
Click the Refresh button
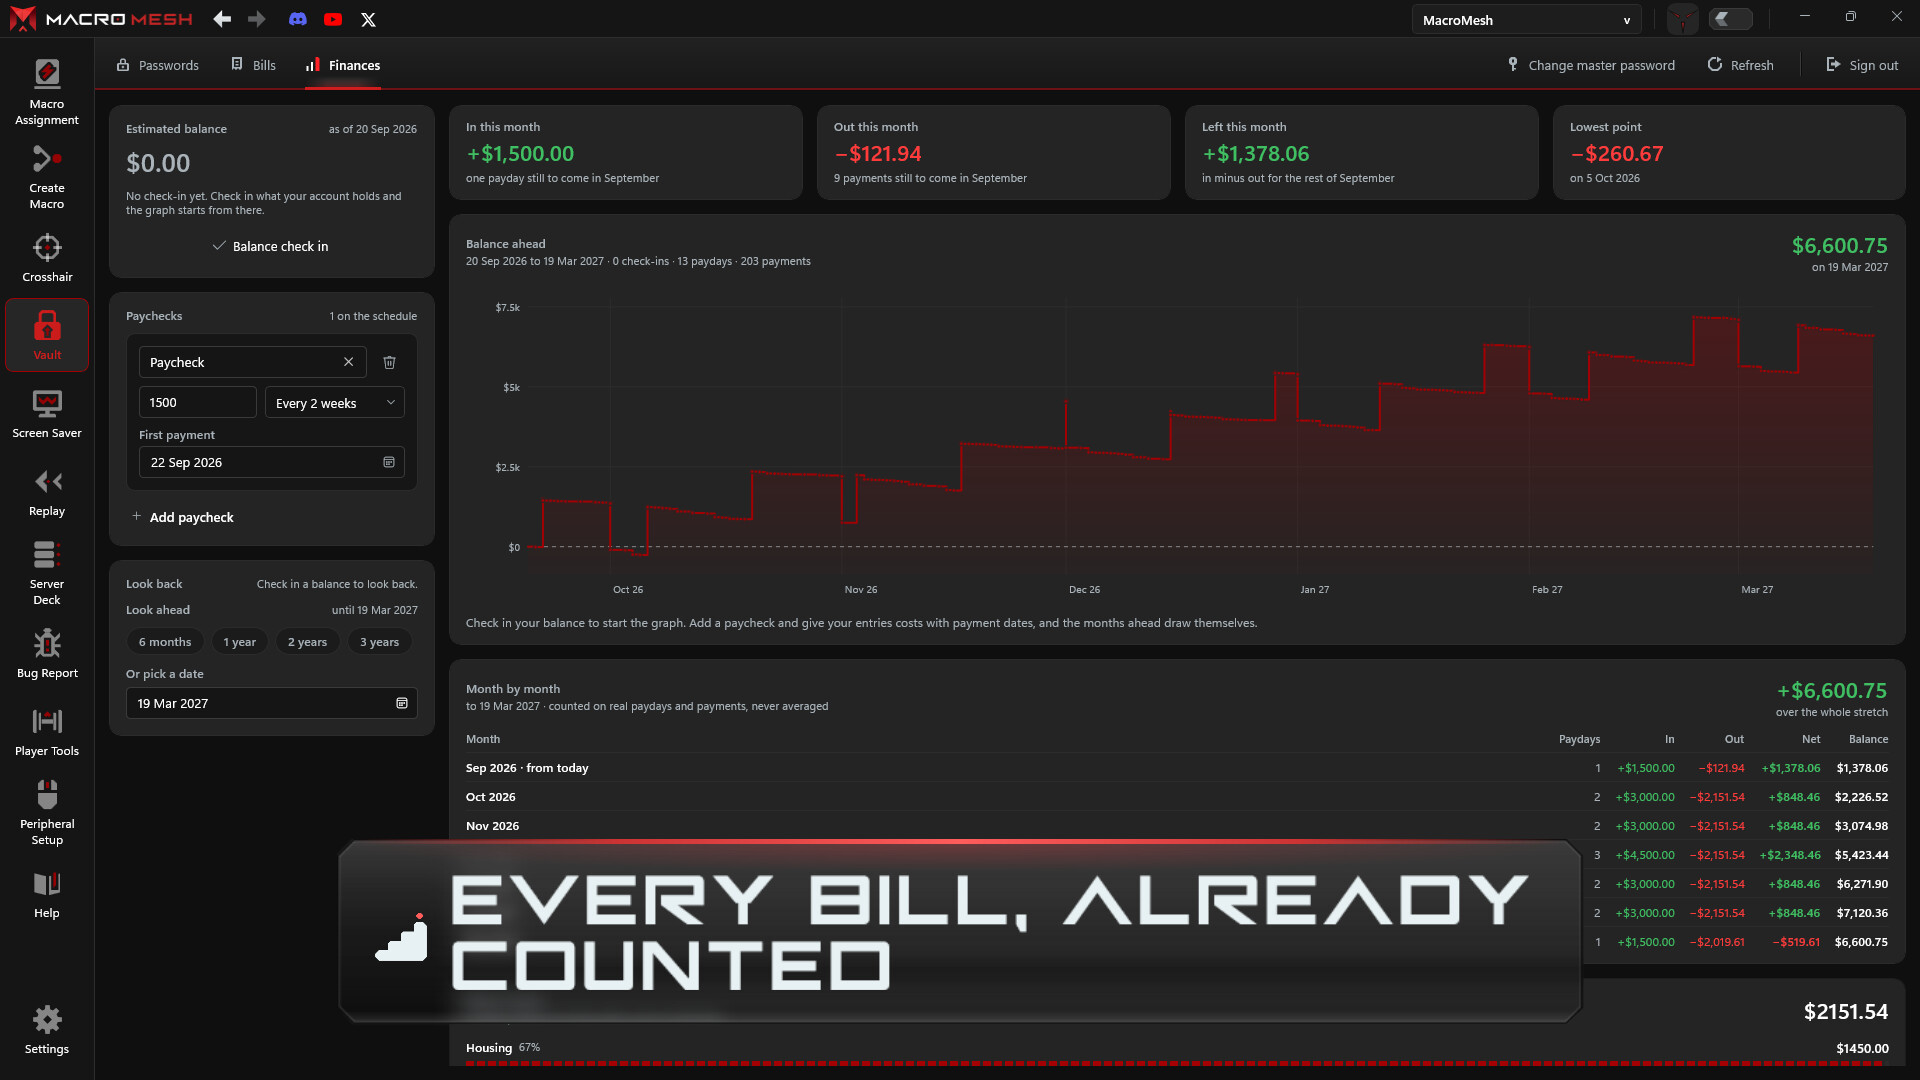pos(1740,65)
